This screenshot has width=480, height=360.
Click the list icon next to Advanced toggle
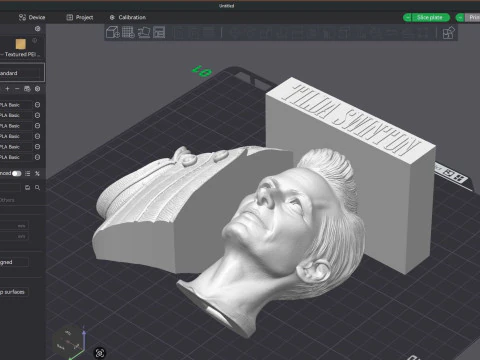click(27, 173)
